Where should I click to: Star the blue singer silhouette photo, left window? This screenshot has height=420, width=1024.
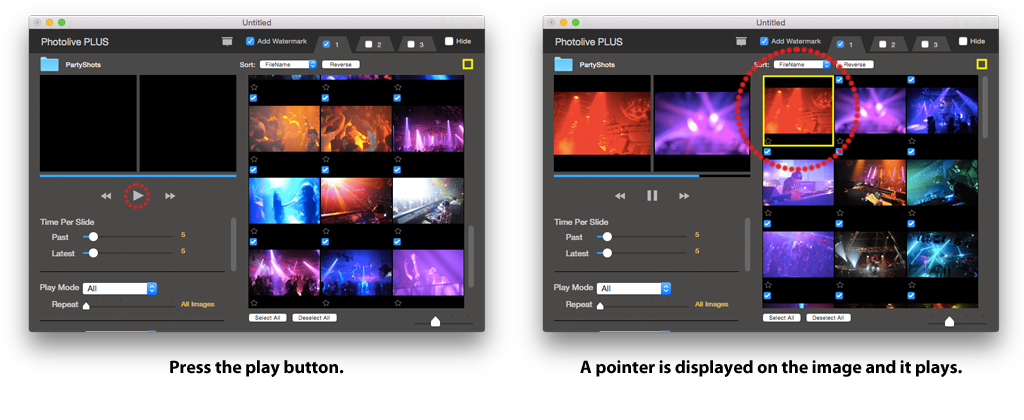pyautogui.click(x=253, y=231)
